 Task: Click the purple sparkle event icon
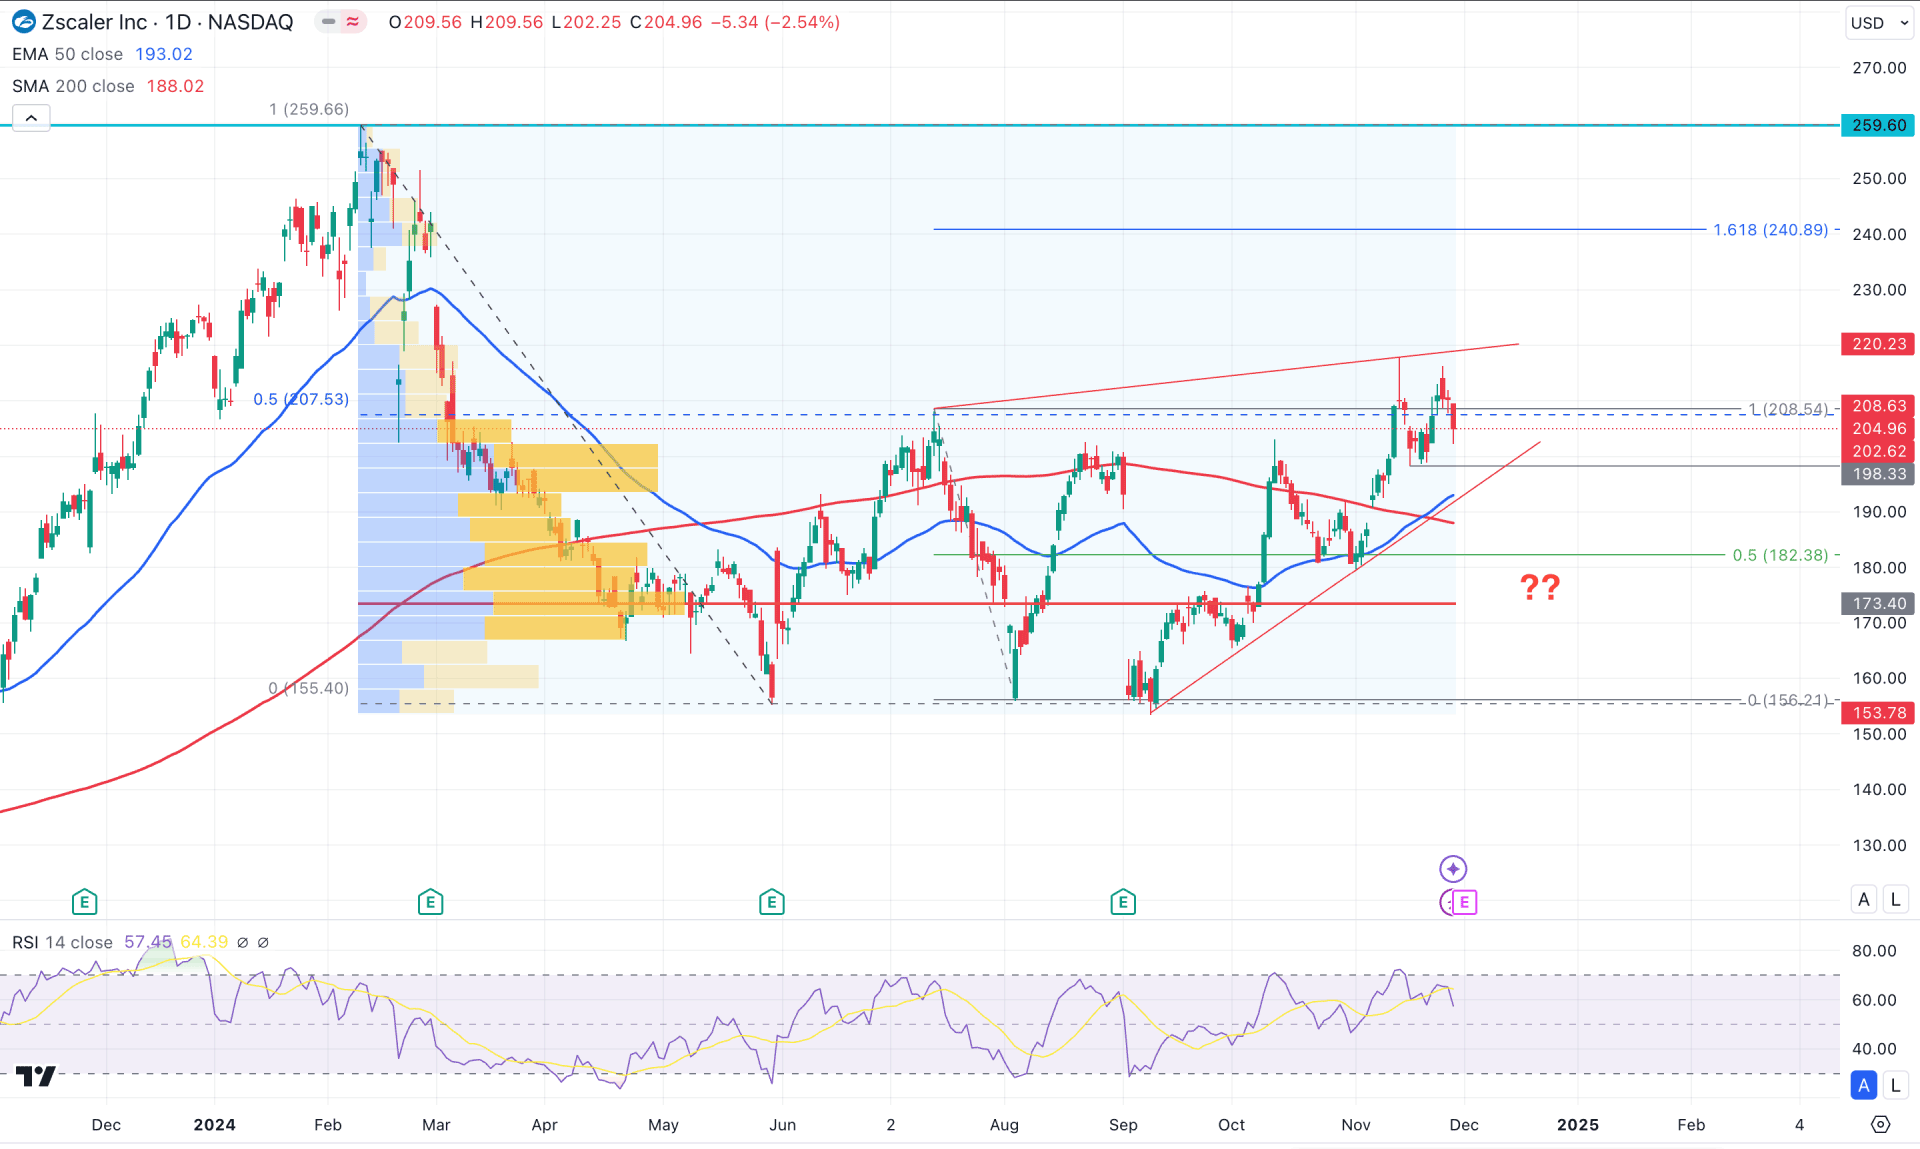(x=1452, y=868)
